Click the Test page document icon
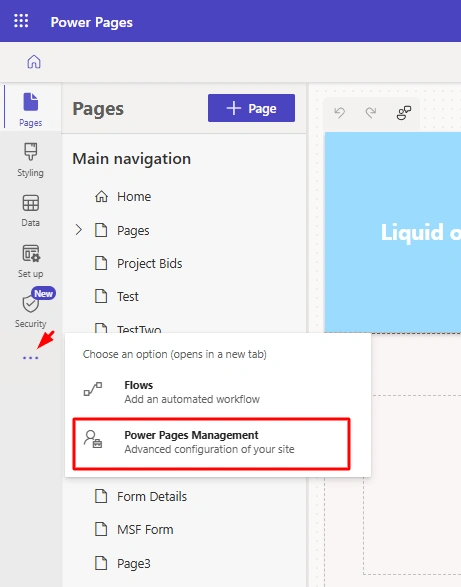The width and height of the screenshot is (461, 587). pyautogui.click(x=101, y=296)
